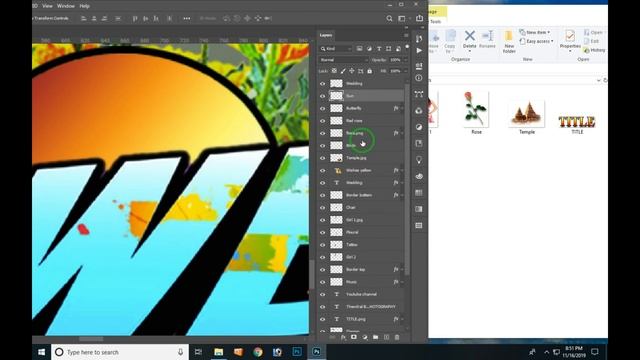Click Properties in File Explorer ribbon
This screenshot has height=360, width=640.
click(x=570, y=41)
